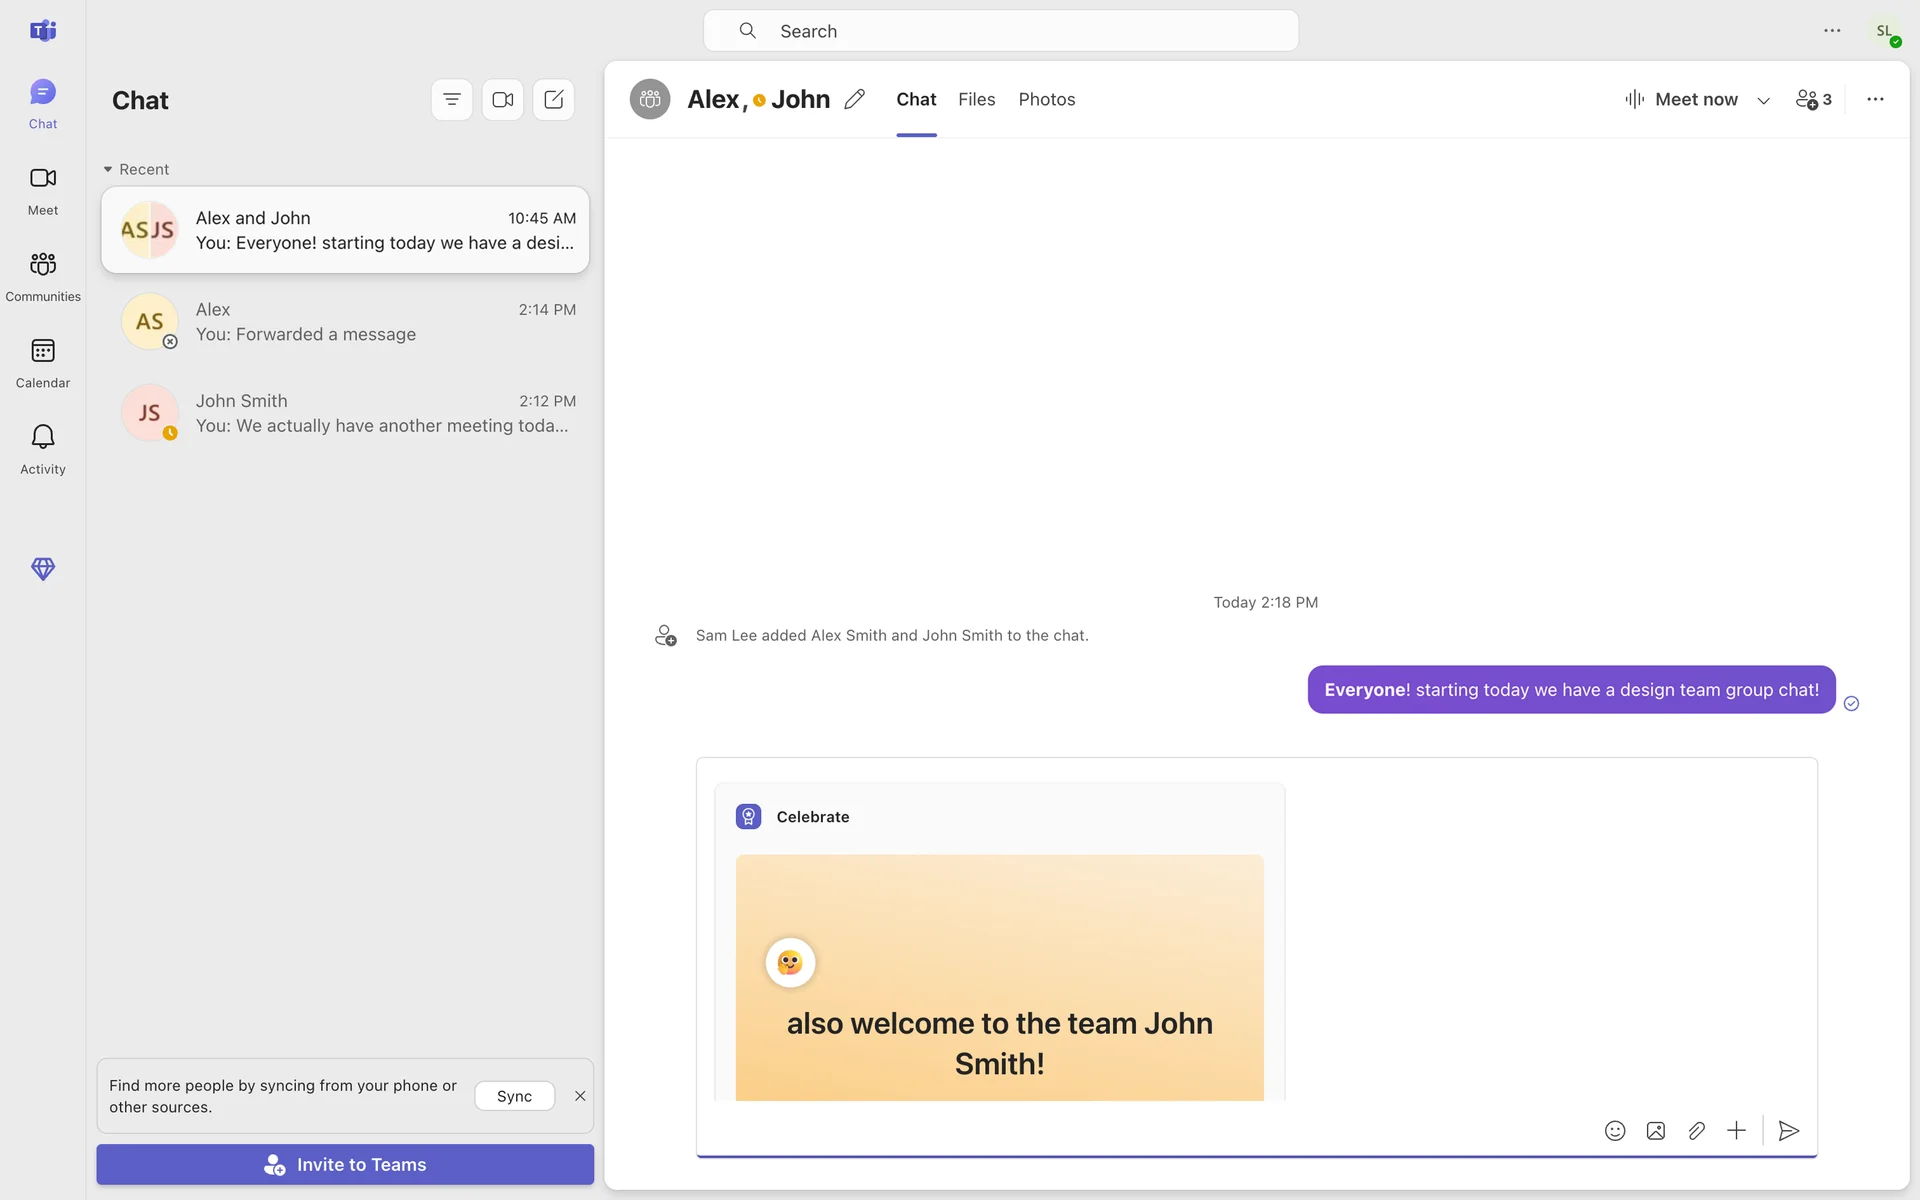Open filter chats icon
This screenshot has height=1200, width=1920.
[x=452, y=100]
